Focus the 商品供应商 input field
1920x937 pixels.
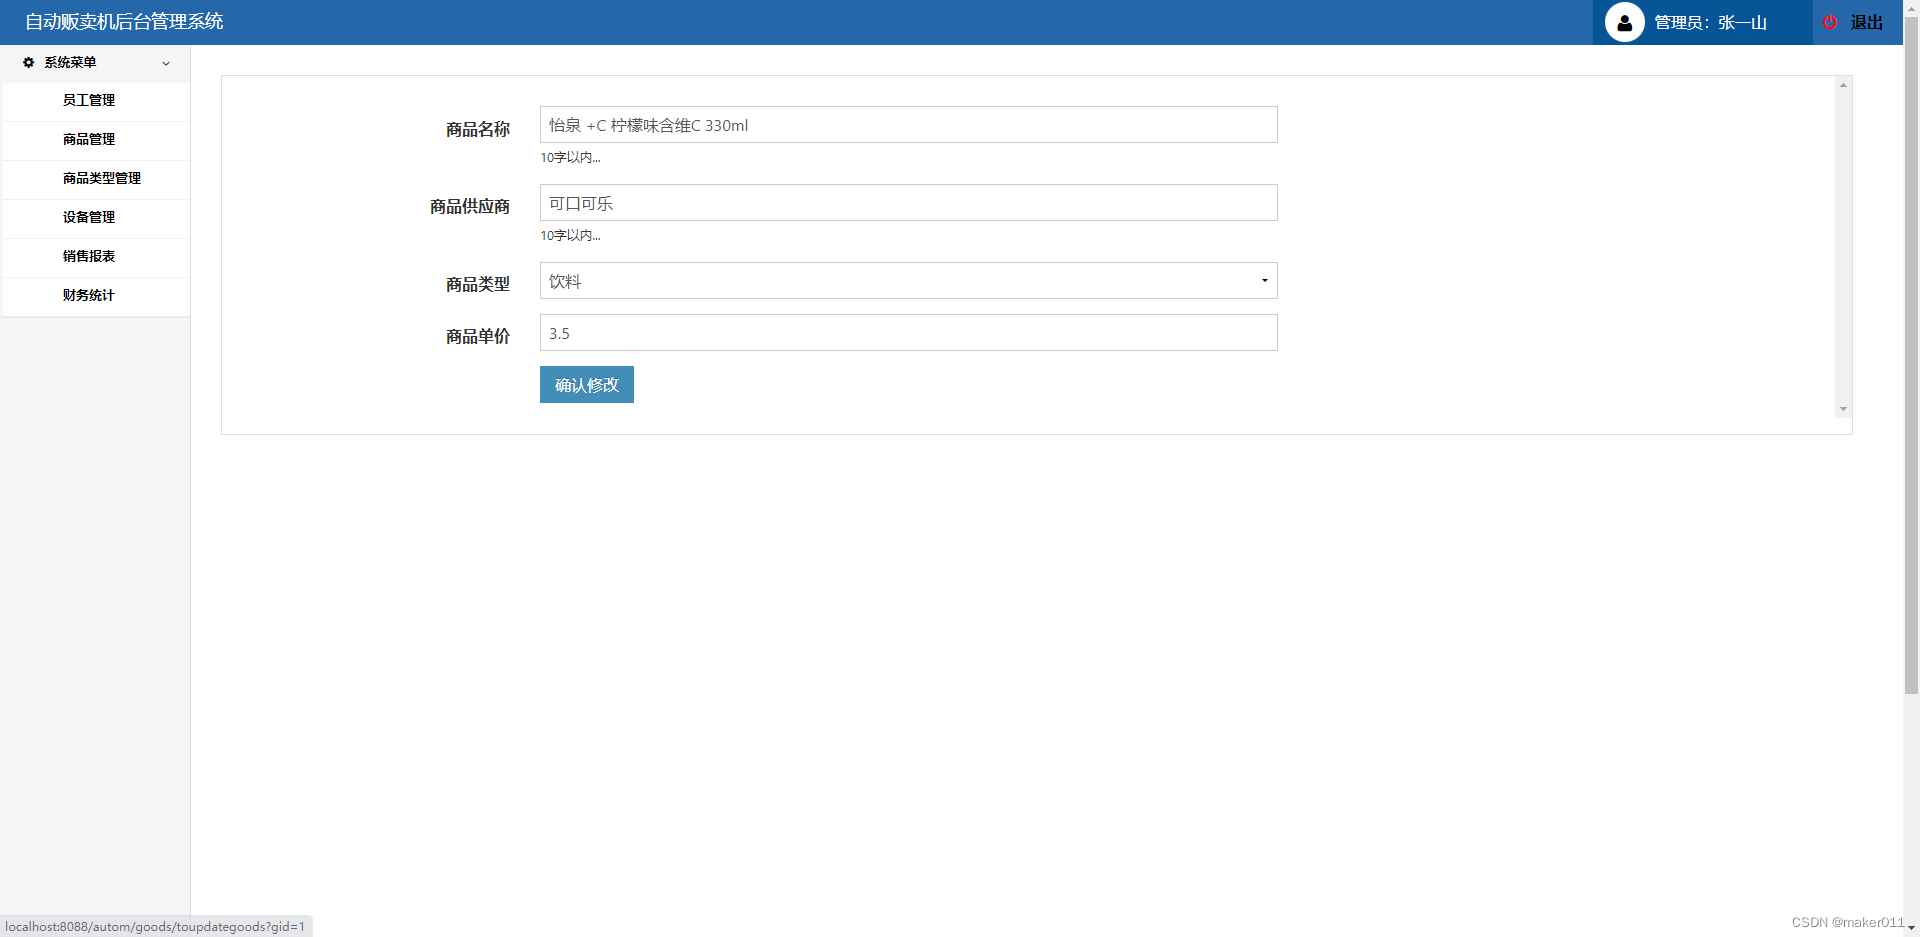[x=908, y=203]
